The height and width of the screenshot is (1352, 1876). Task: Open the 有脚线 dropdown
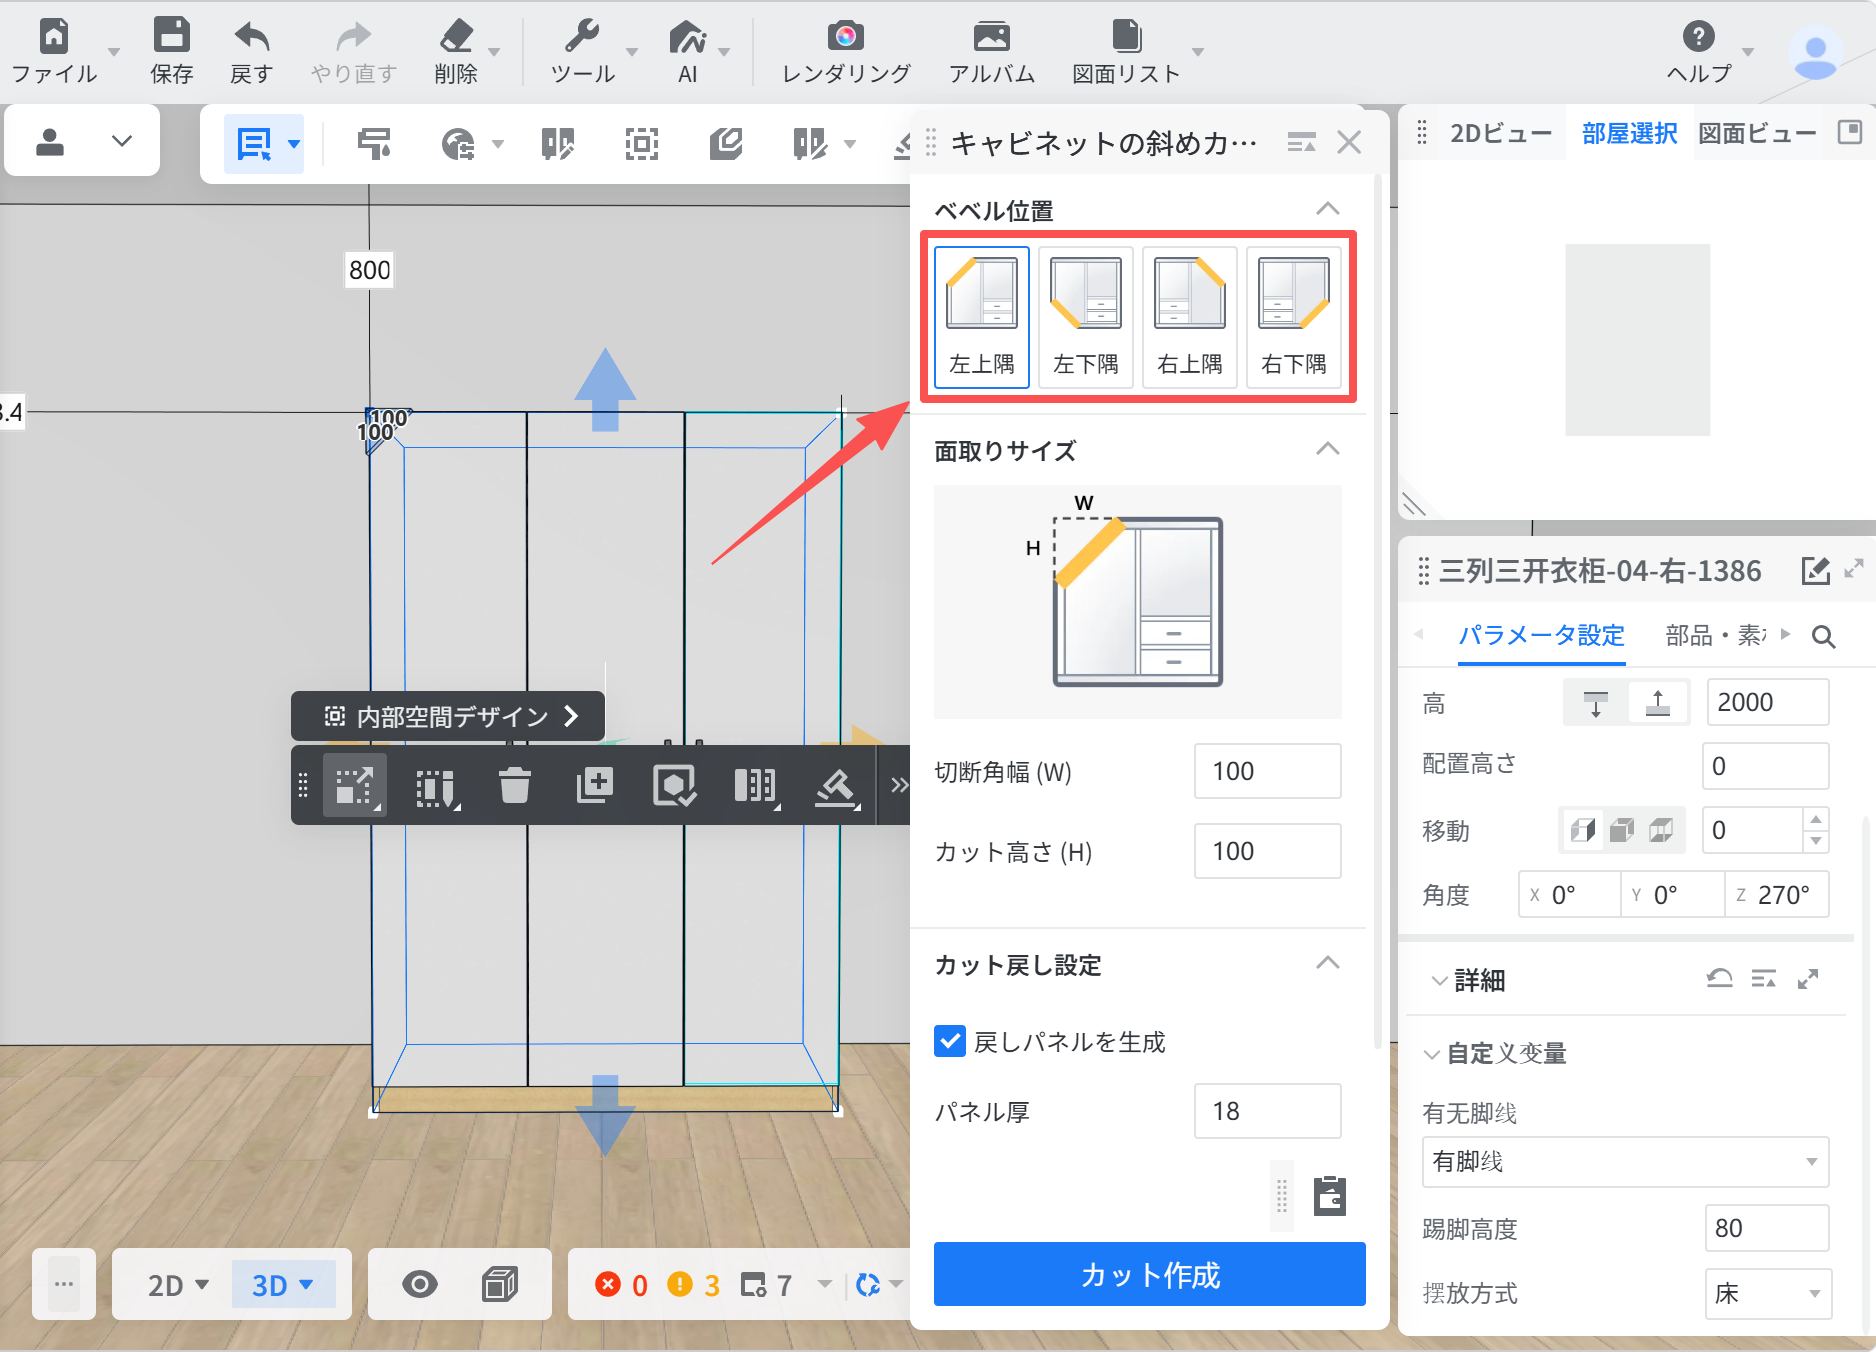pos(1625,1161)
